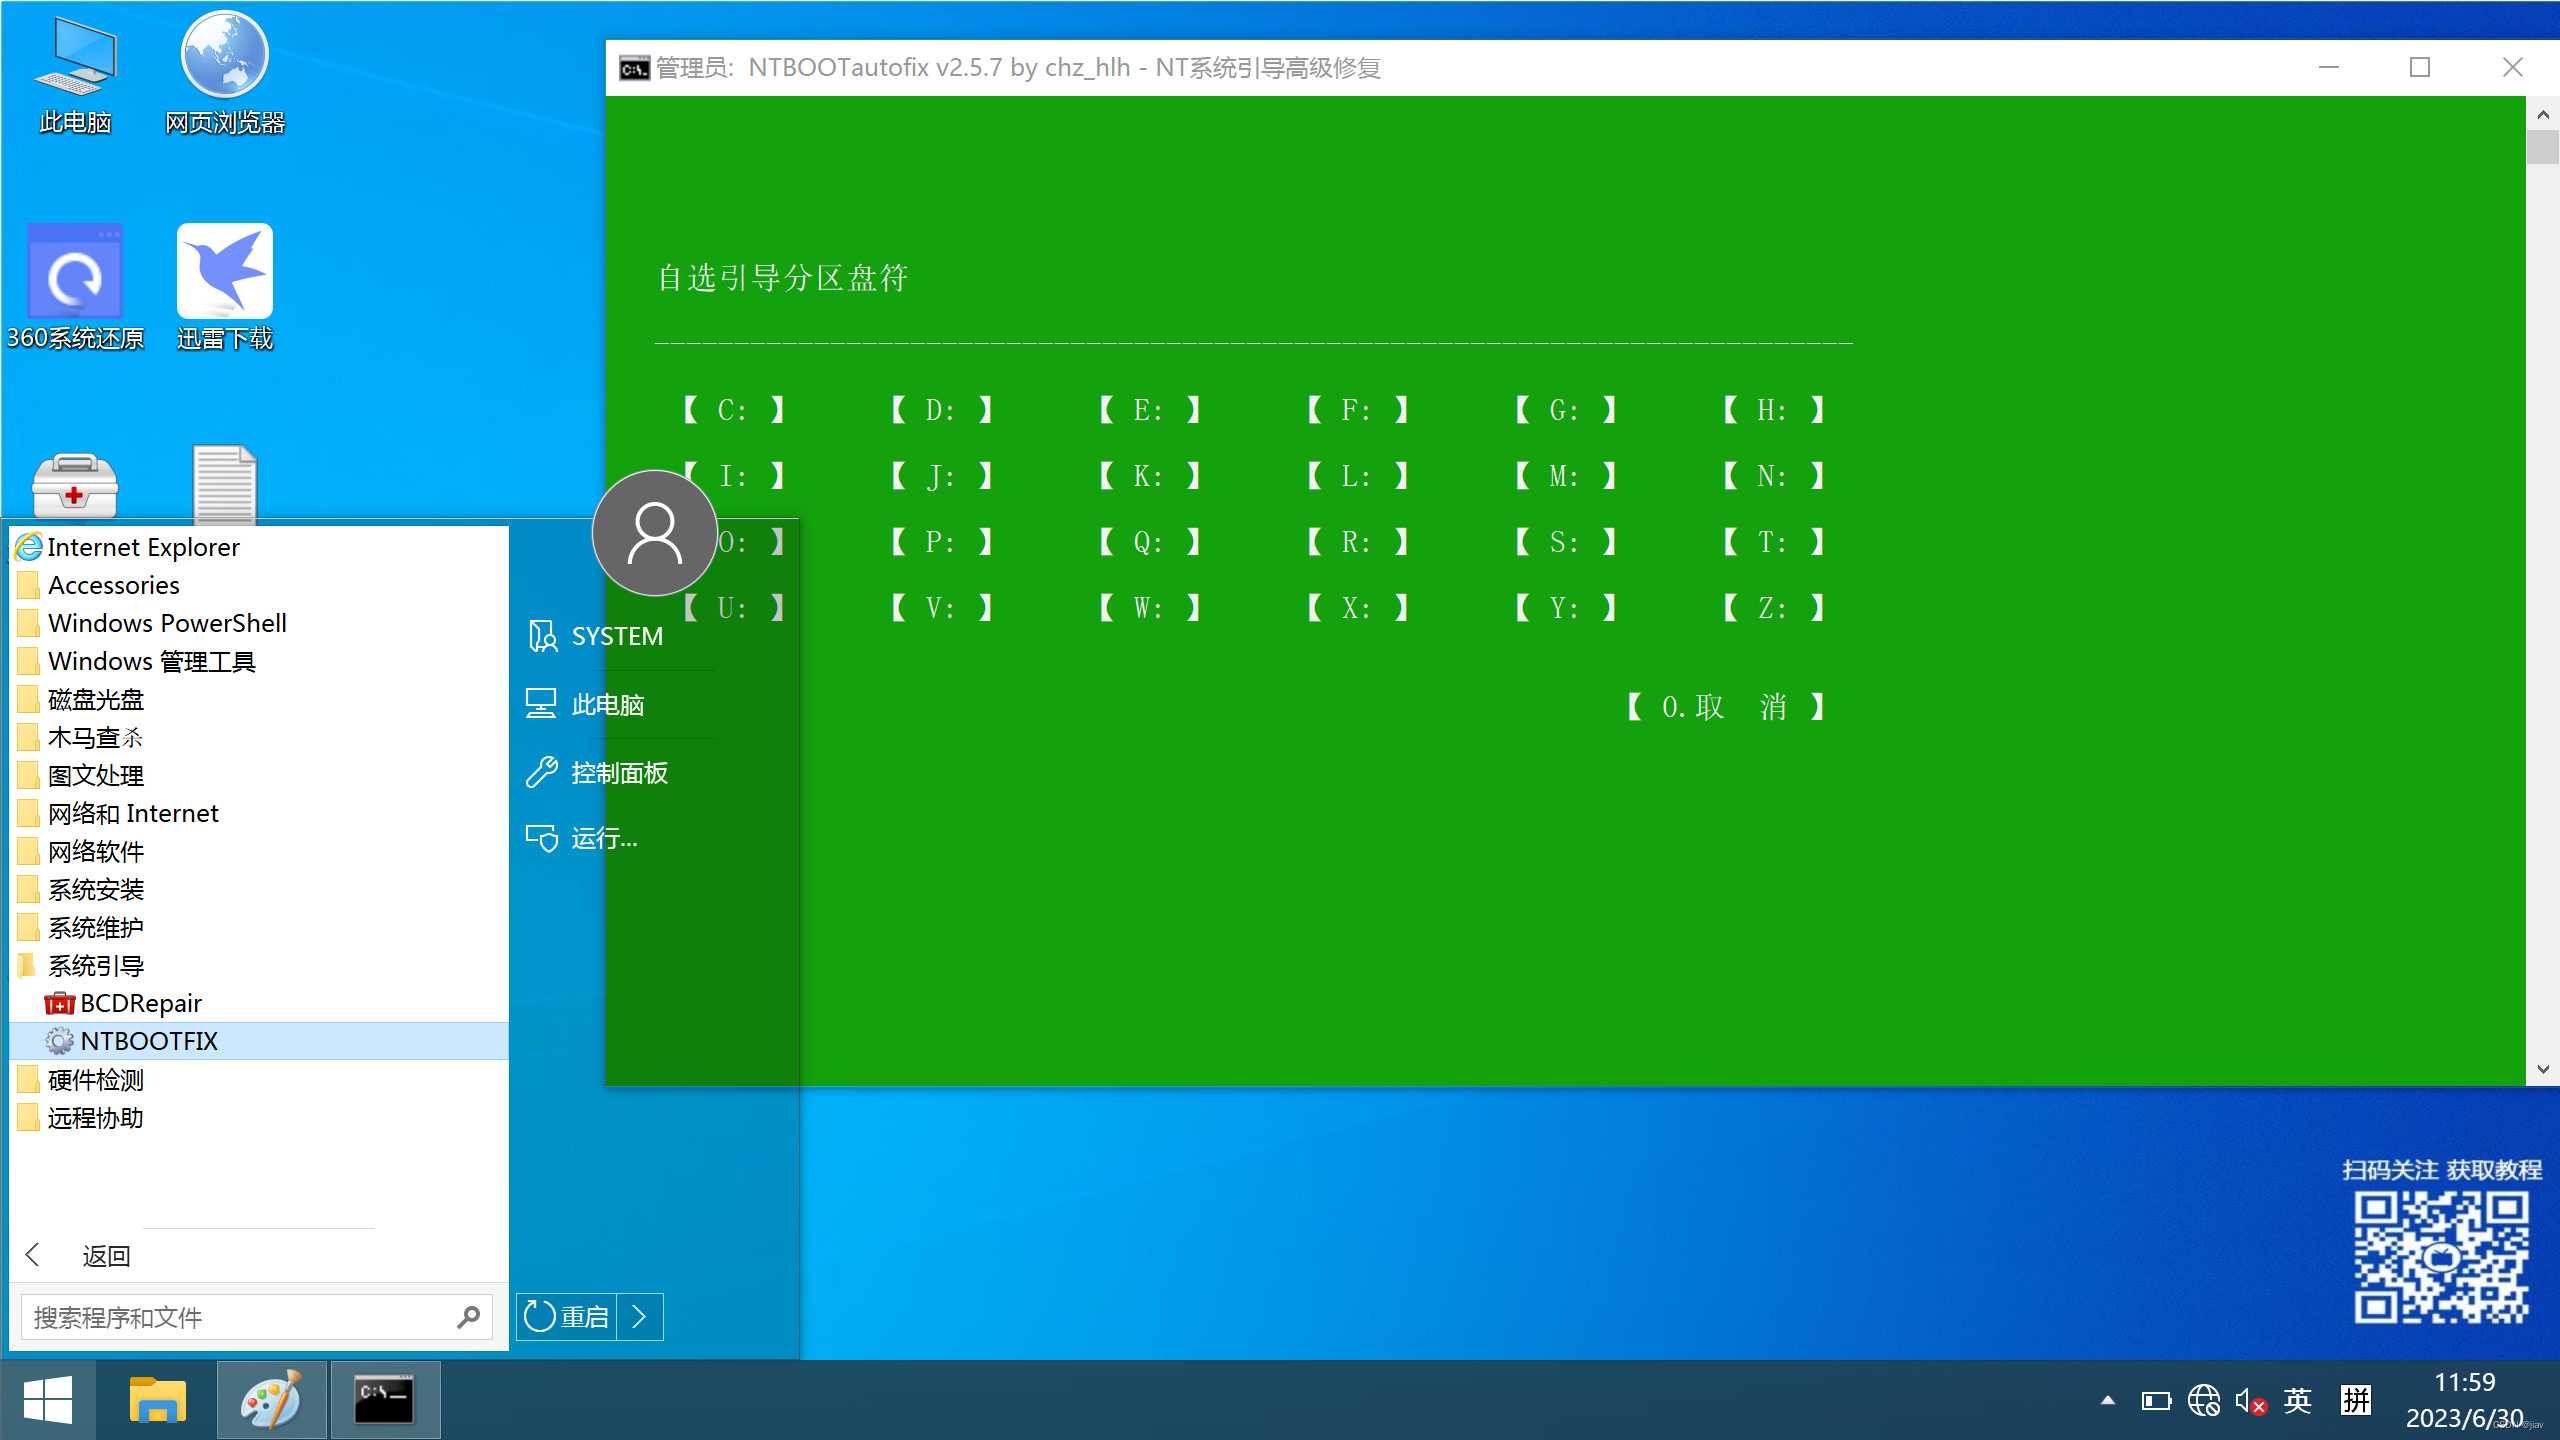Select the 【 0.取 消 】 option

coord(1726,707)
